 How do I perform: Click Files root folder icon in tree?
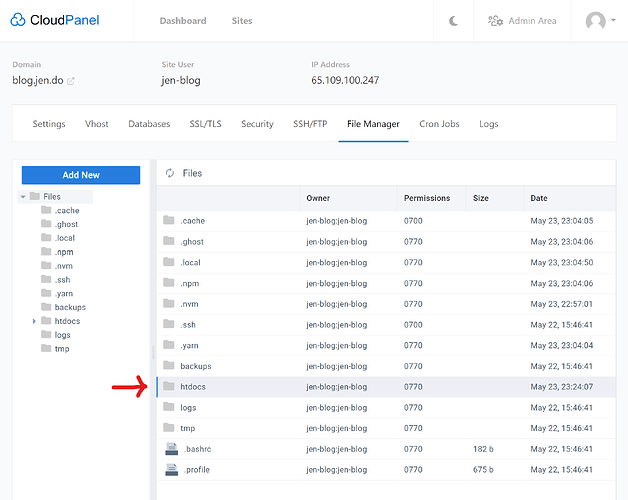click(x=35, y=196)
